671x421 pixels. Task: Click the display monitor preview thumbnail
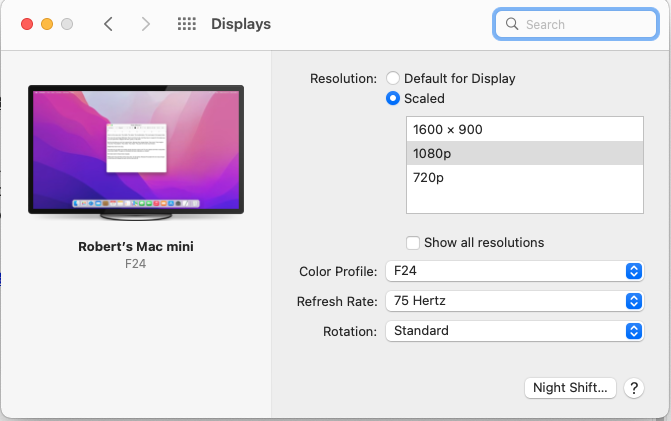pyautogui.click(x=136, y=150)
